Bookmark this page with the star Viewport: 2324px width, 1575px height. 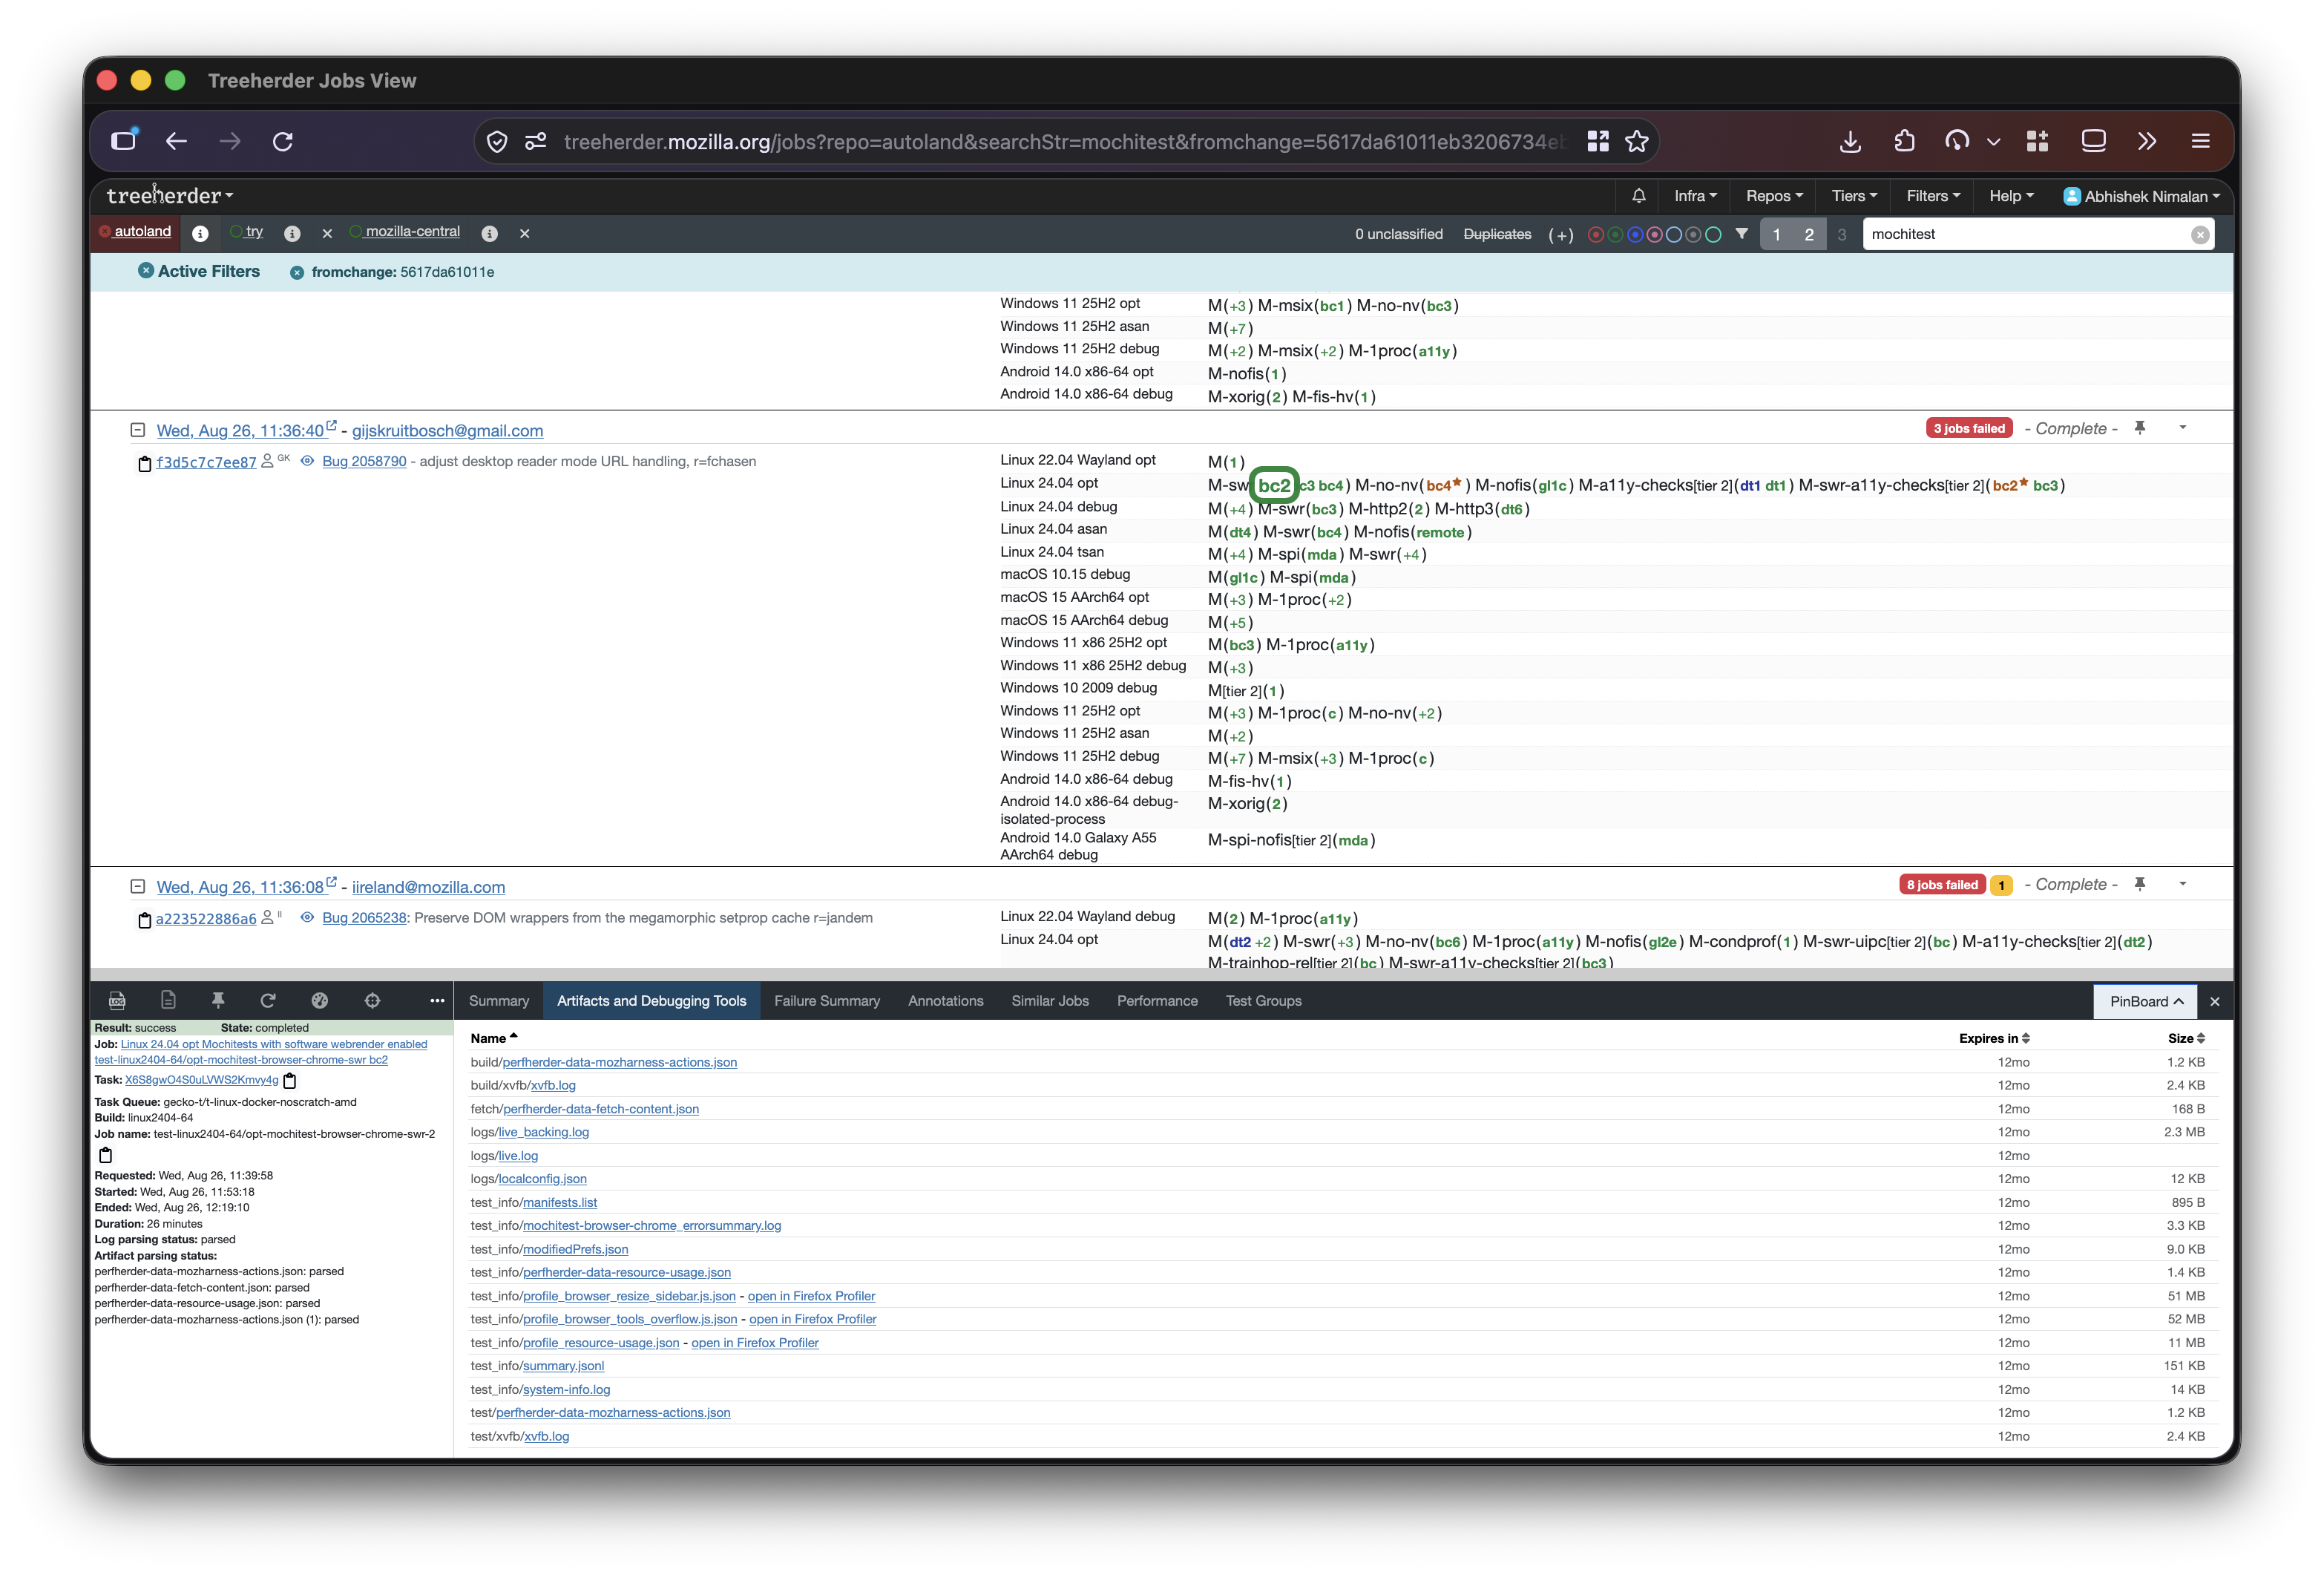click(1636, 141)
